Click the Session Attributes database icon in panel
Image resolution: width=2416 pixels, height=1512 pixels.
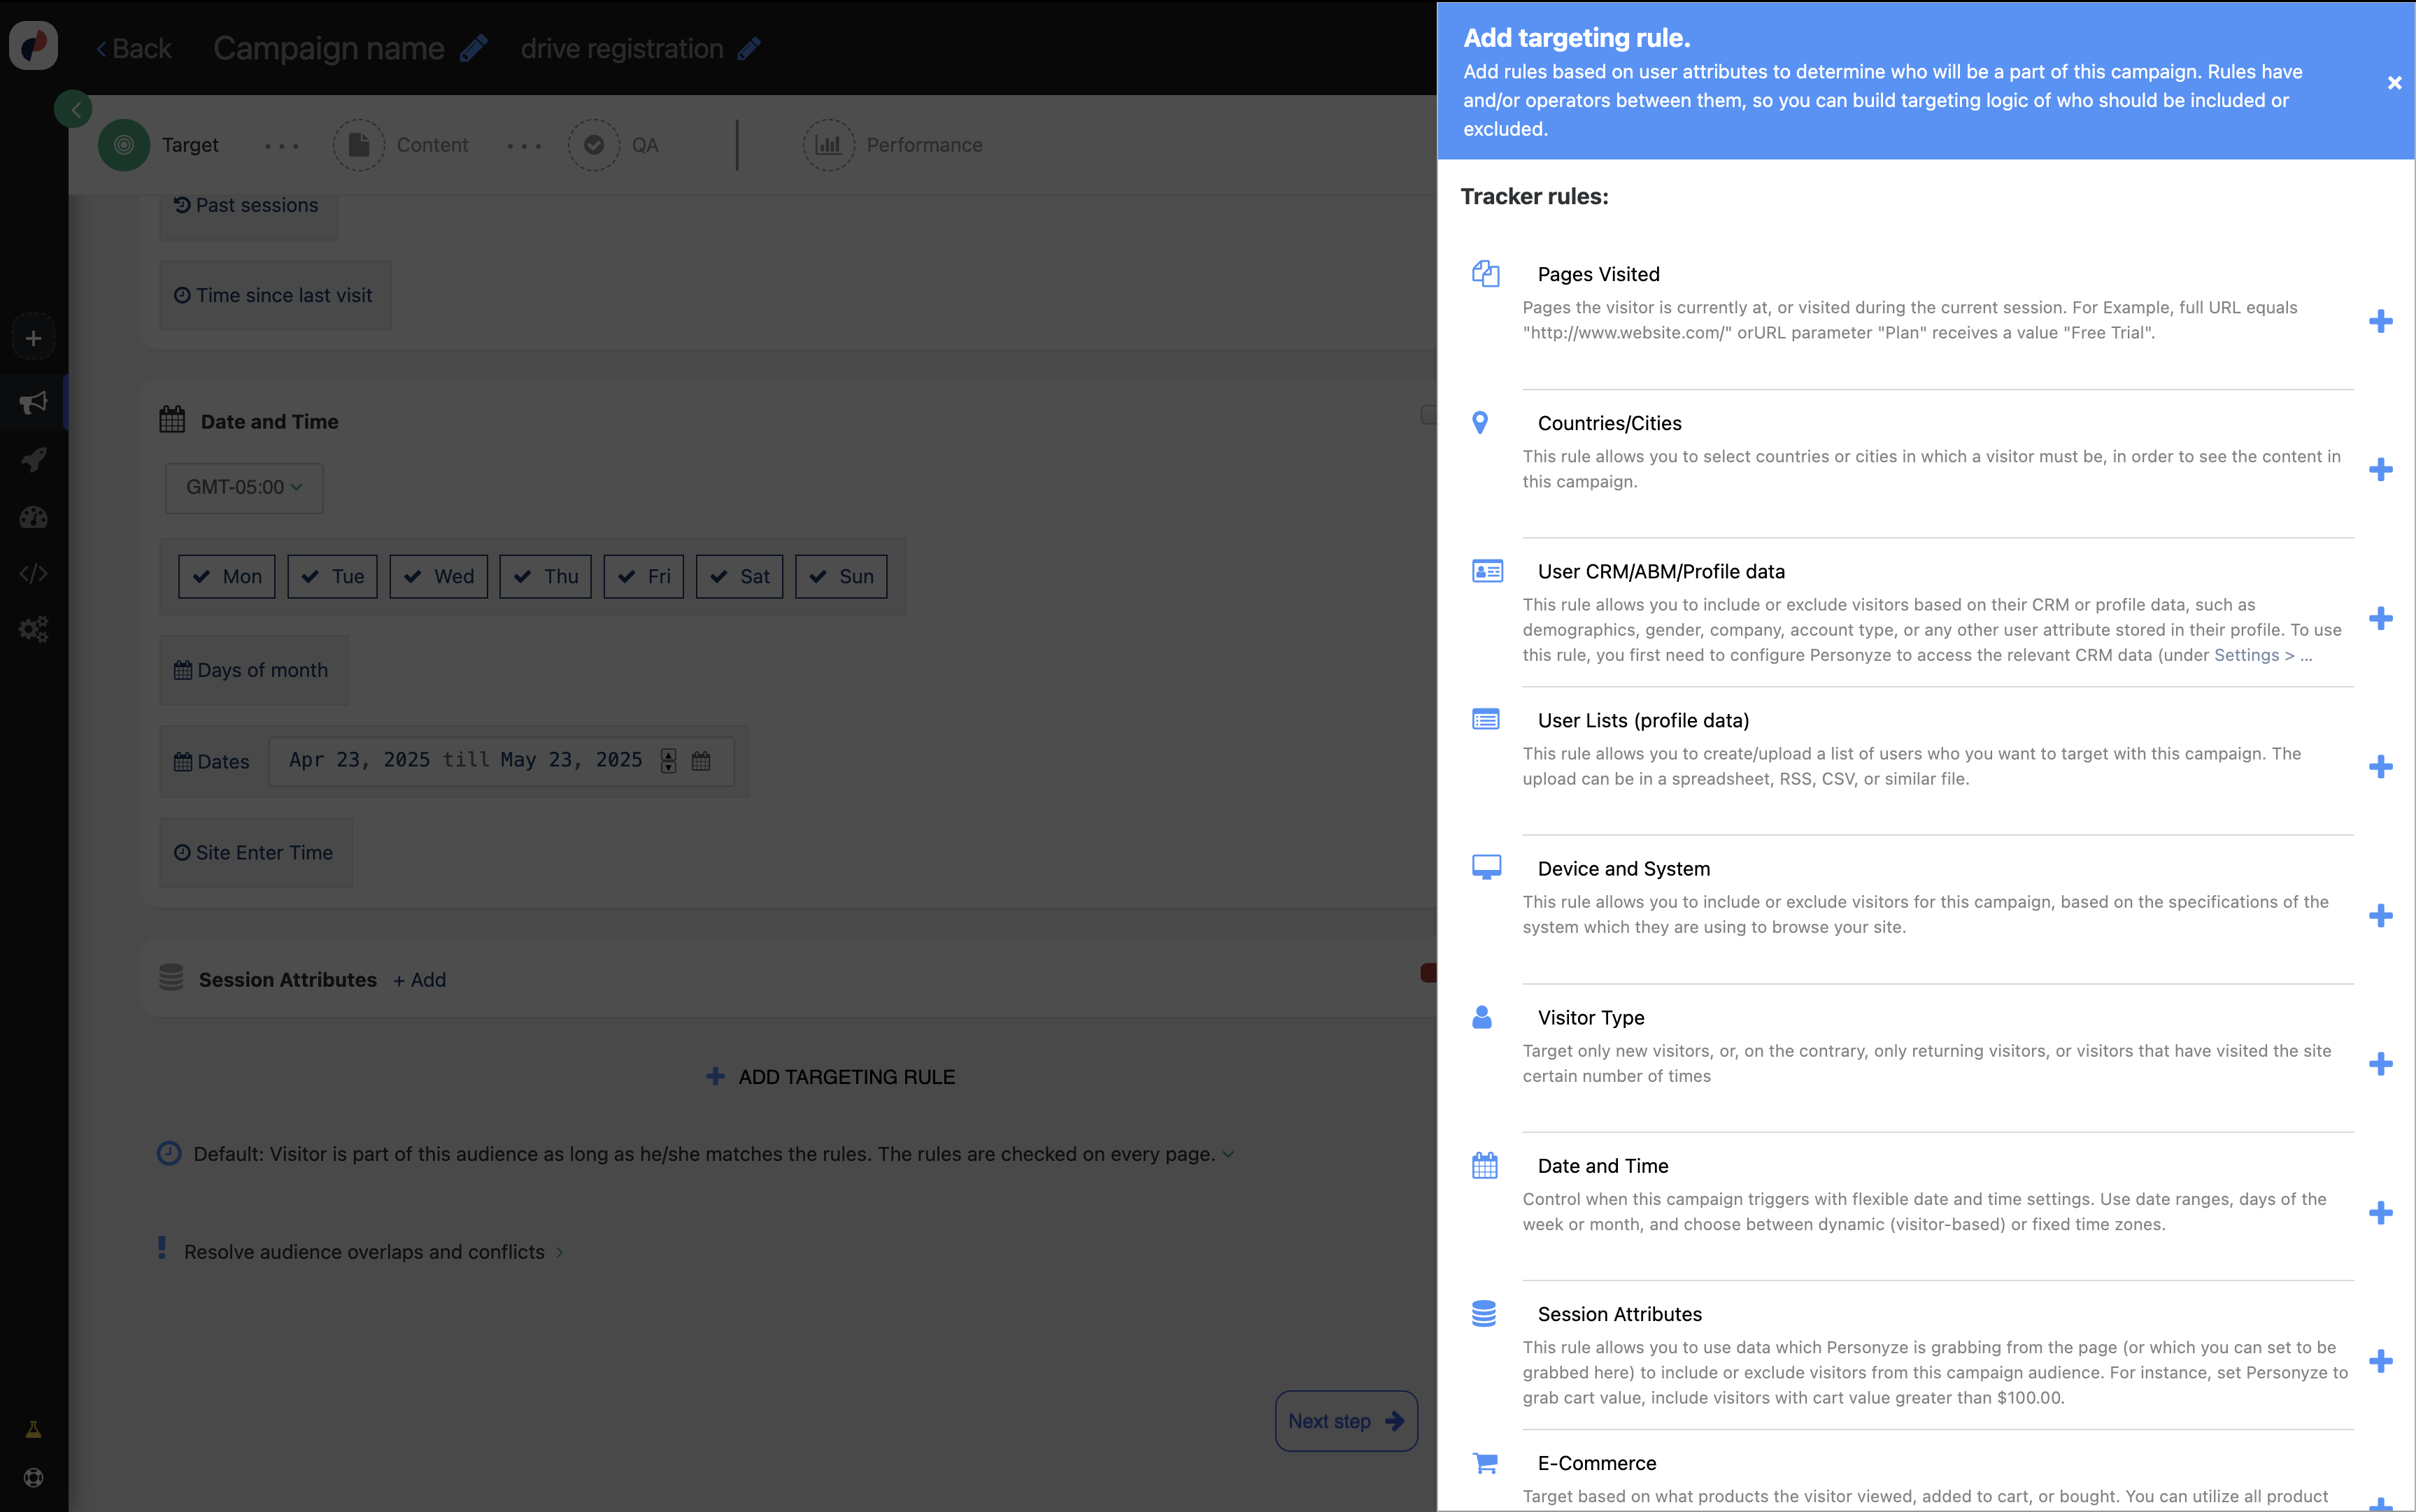[x=1484, y=1313]
